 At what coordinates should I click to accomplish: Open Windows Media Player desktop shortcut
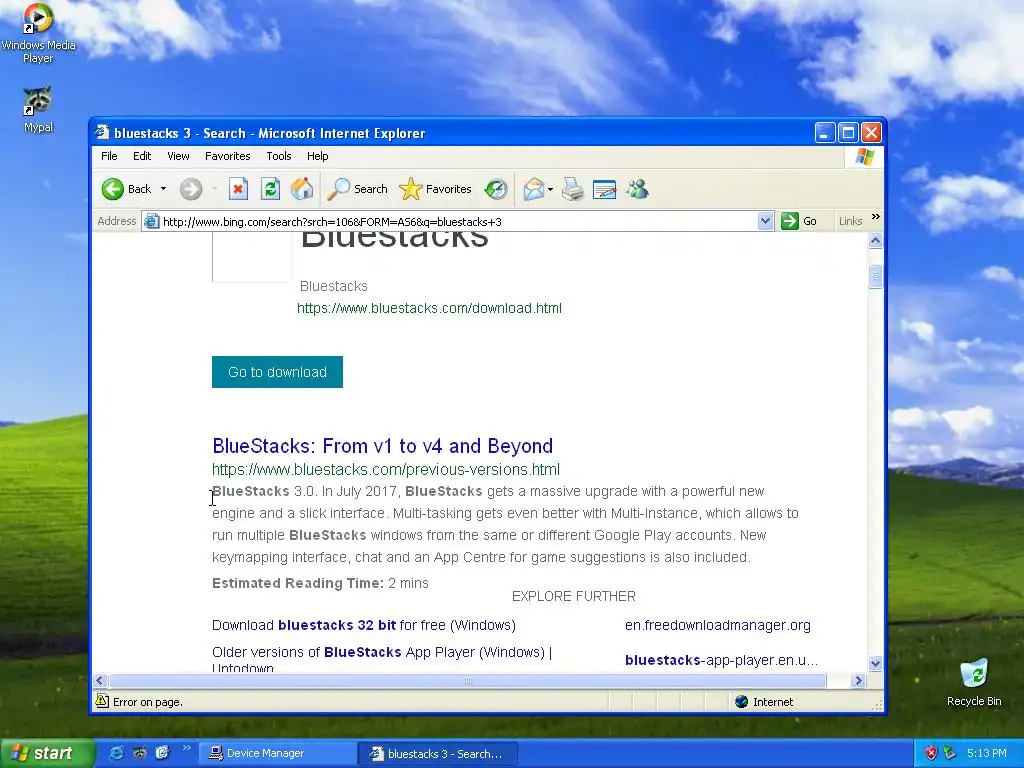coord(38,33)
